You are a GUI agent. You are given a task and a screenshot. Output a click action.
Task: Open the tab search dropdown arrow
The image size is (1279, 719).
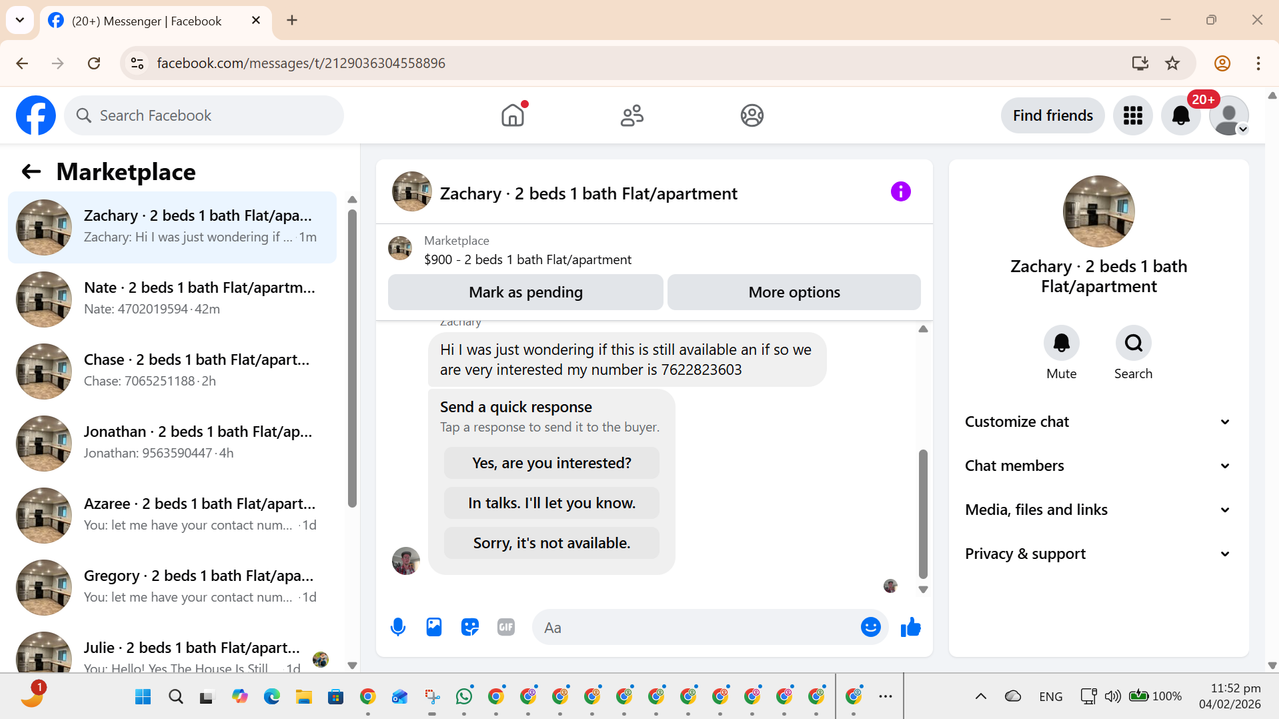point(20,20)
